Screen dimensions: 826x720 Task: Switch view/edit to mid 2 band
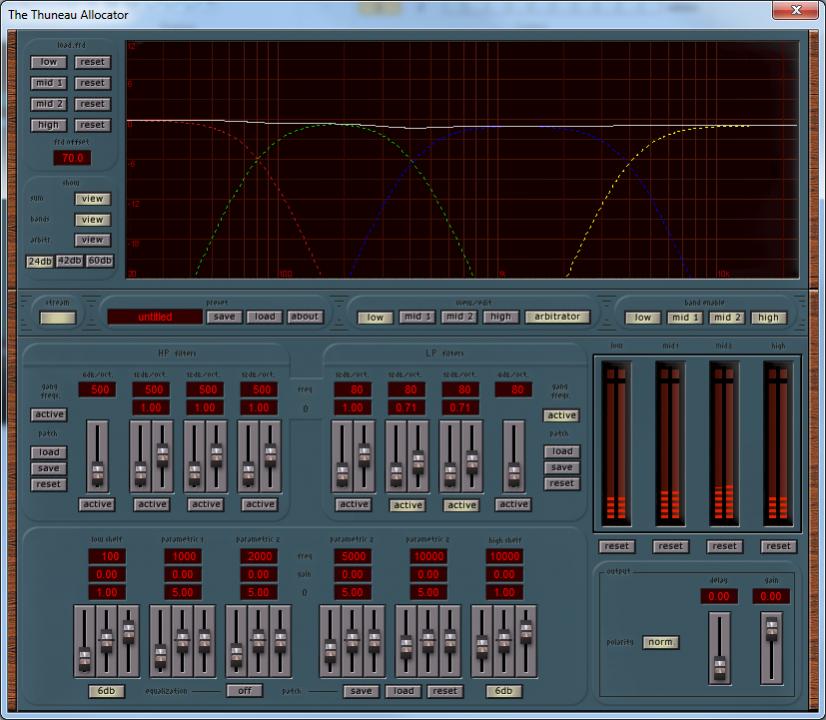459,317
